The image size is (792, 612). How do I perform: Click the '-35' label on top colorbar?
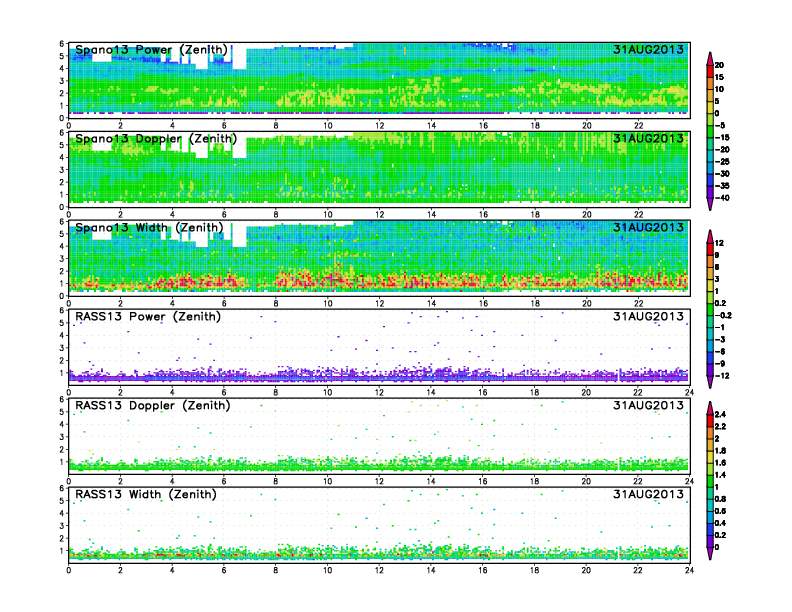pyautogui.click(x=722, y=186)
